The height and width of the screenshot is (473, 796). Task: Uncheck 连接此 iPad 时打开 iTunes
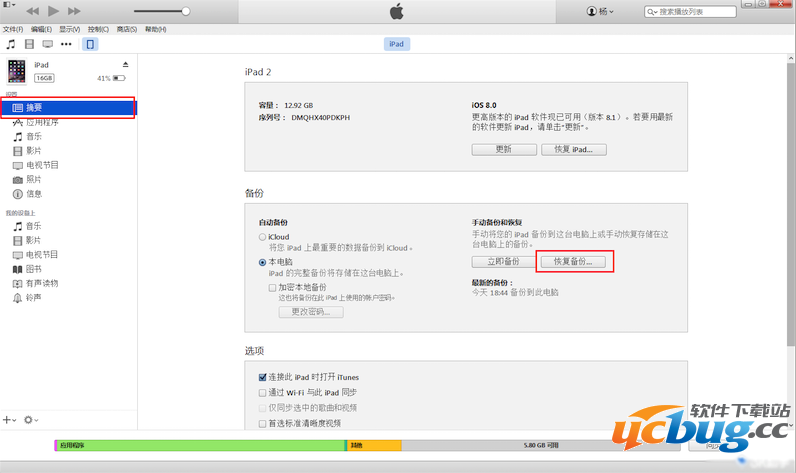click(x=263, y=378)
